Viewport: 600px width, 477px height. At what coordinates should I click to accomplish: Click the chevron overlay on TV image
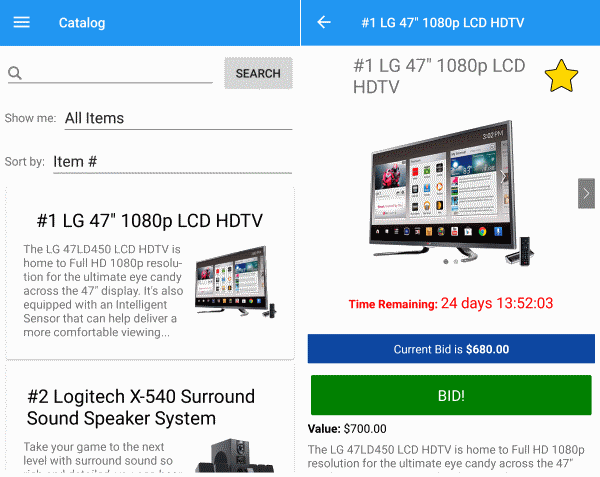click(503, 177)
